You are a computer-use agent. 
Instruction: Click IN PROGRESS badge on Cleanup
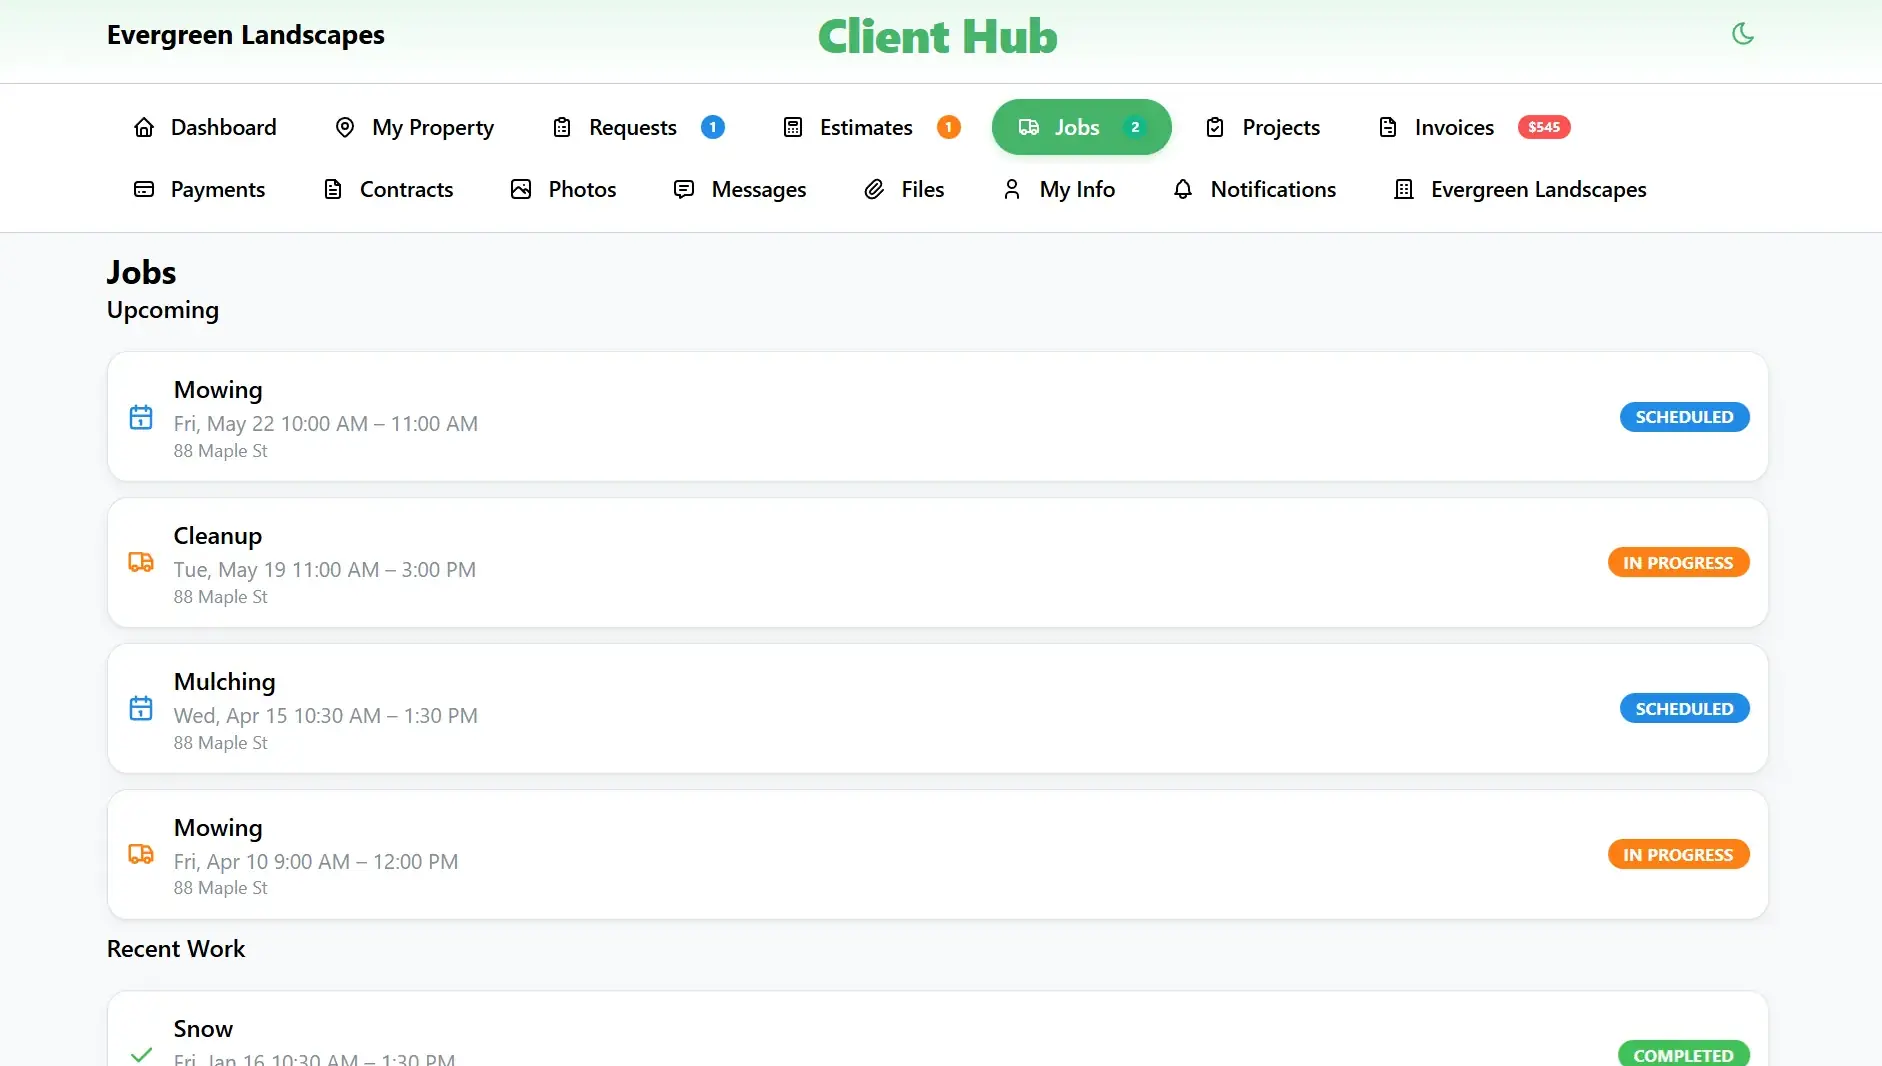point(1678,562)
